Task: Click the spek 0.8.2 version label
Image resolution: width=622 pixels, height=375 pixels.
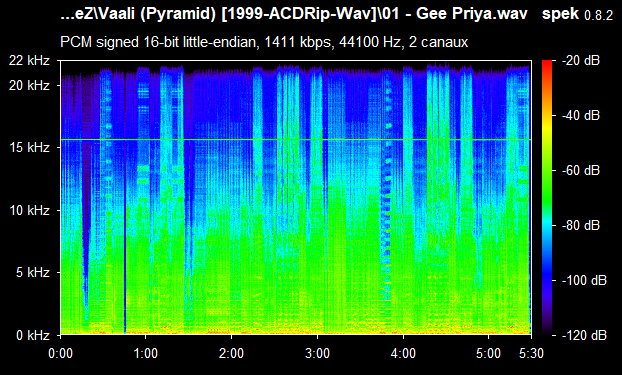Action: click(x=578, y=15)
